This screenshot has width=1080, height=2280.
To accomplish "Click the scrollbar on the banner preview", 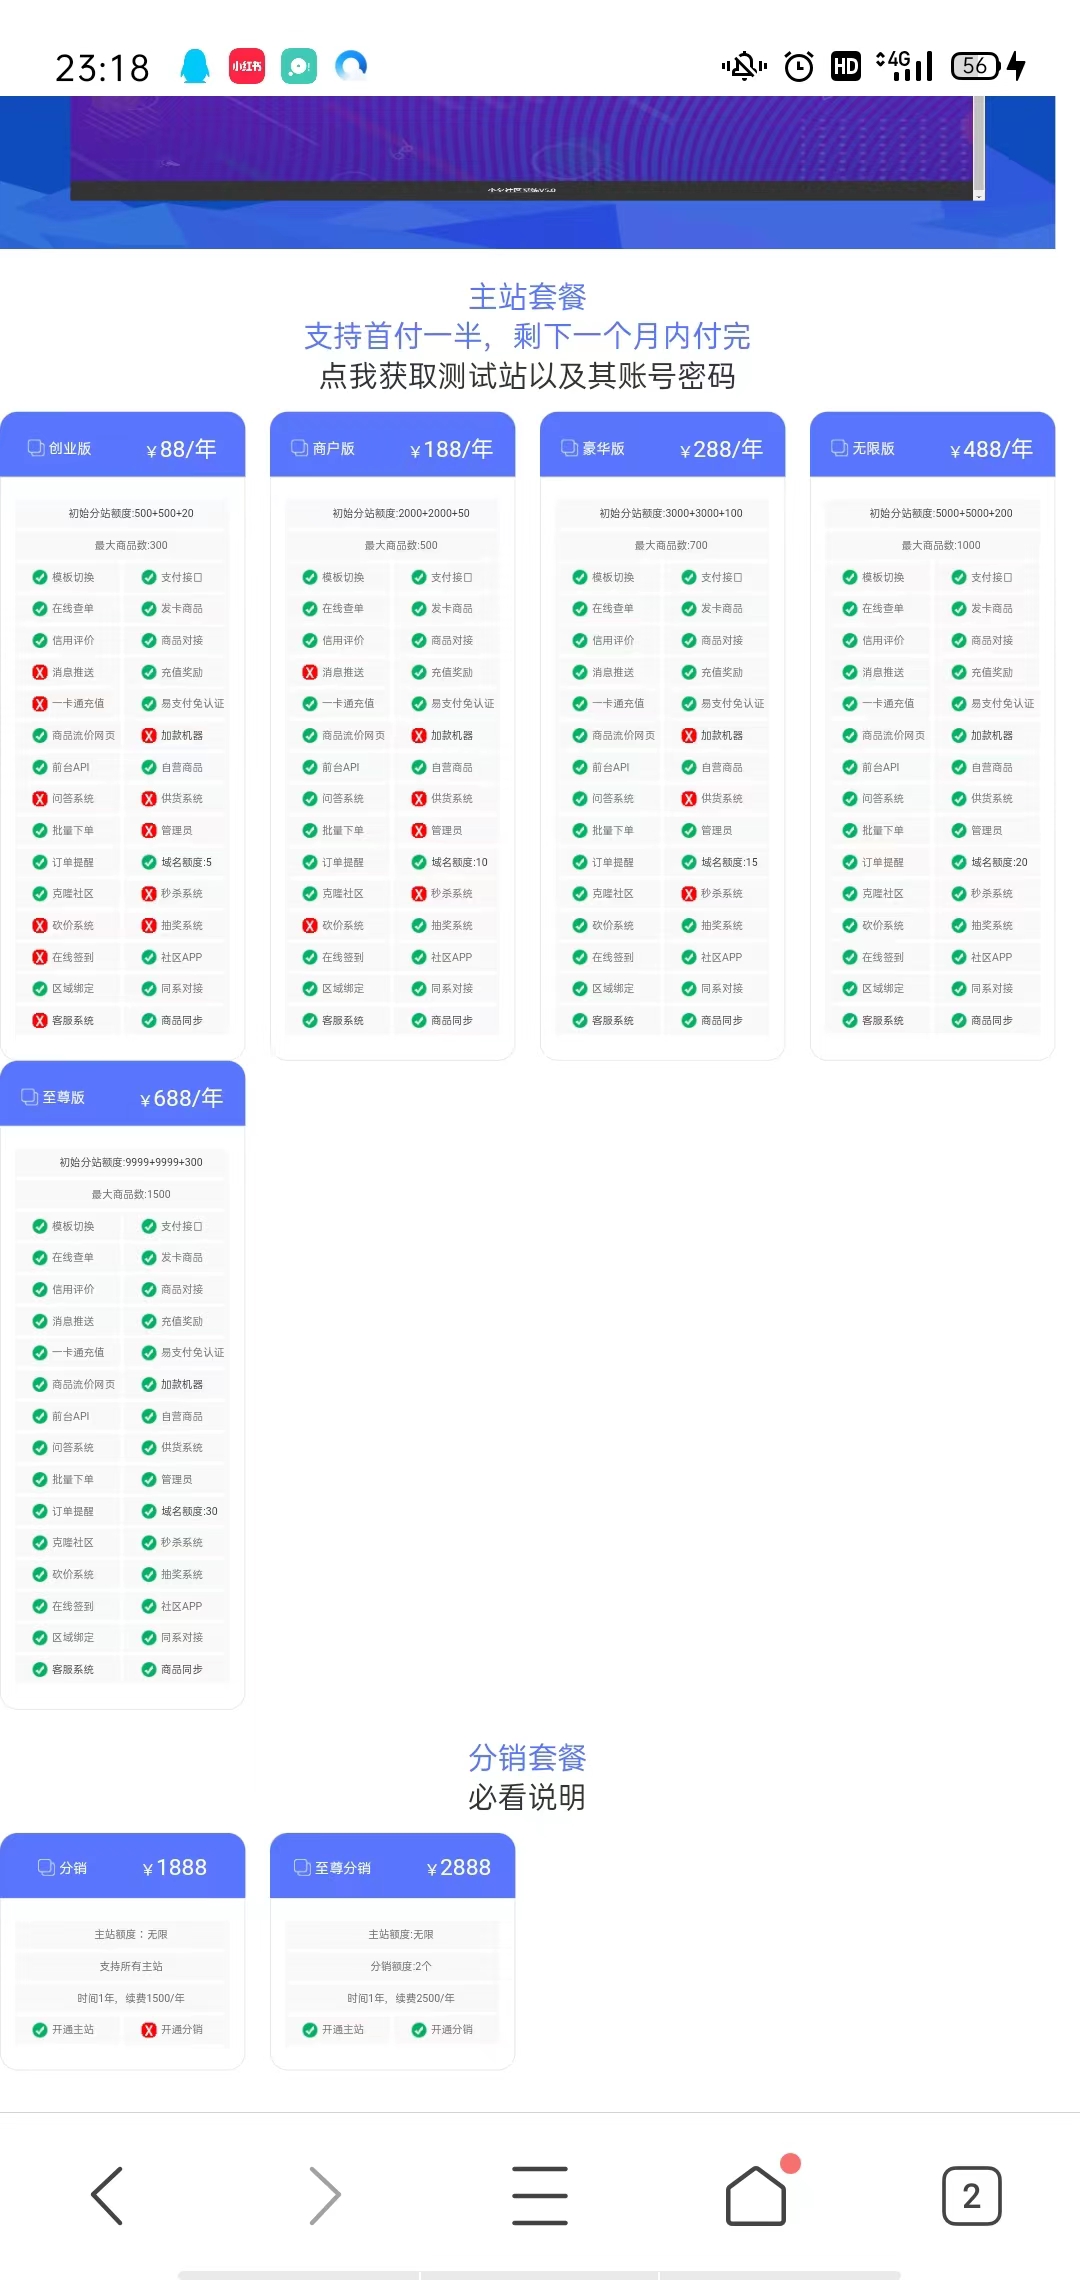I will coord(979,150).
